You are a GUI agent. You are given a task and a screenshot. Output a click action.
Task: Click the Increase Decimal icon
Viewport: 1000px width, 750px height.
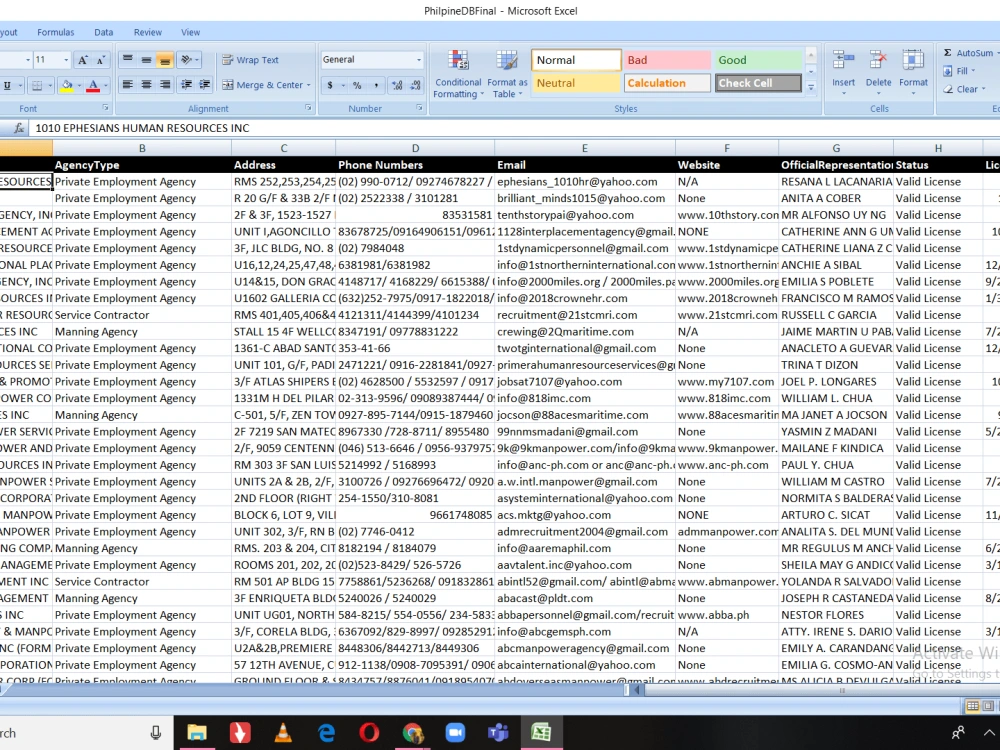tap(397, 85)
